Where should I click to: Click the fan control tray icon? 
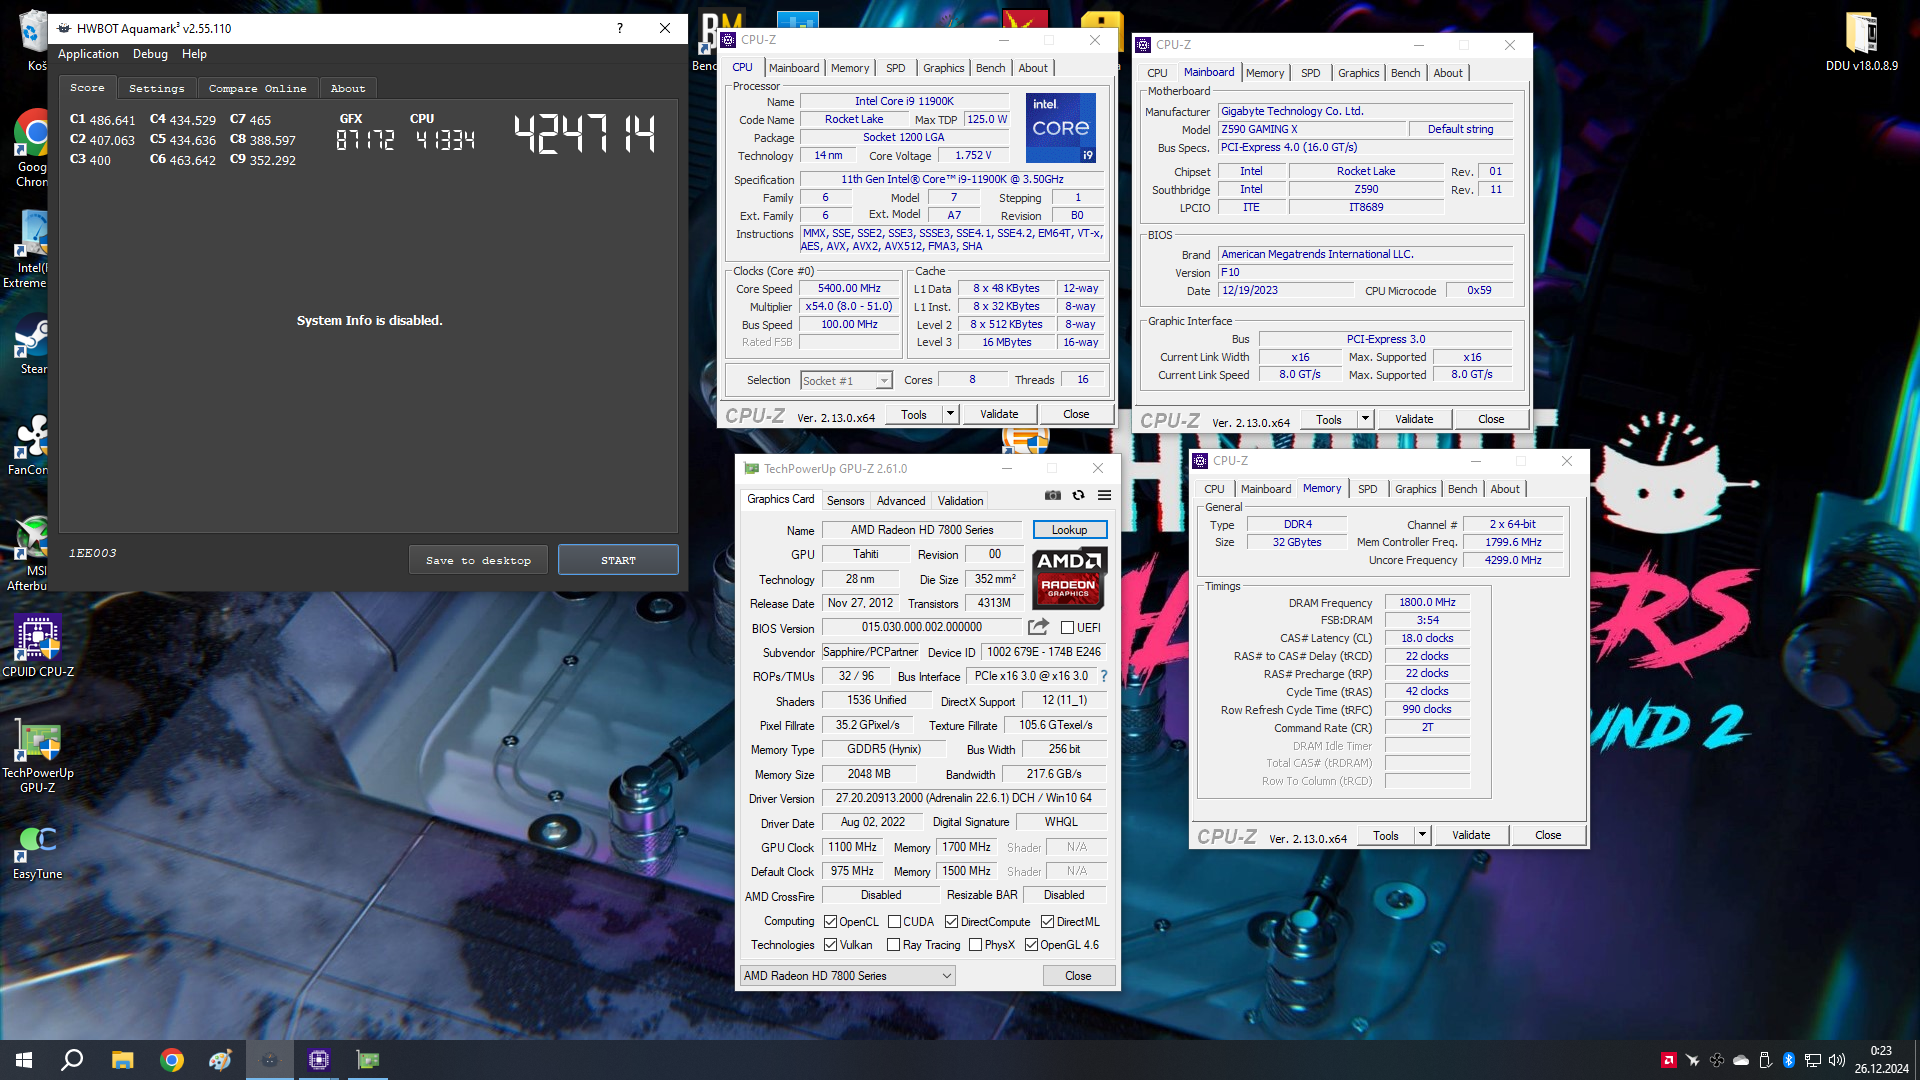pos(1717,1060)
